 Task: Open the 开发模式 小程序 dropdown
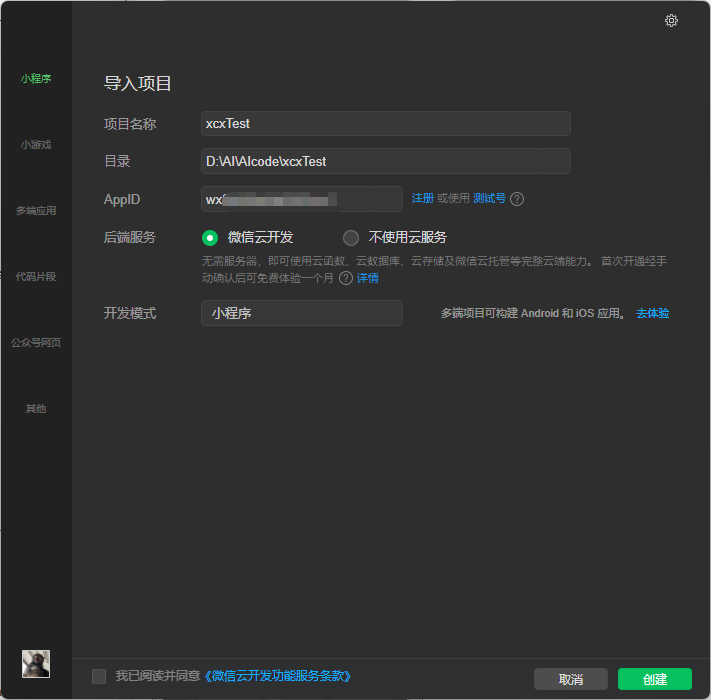[x=302, y=313]
